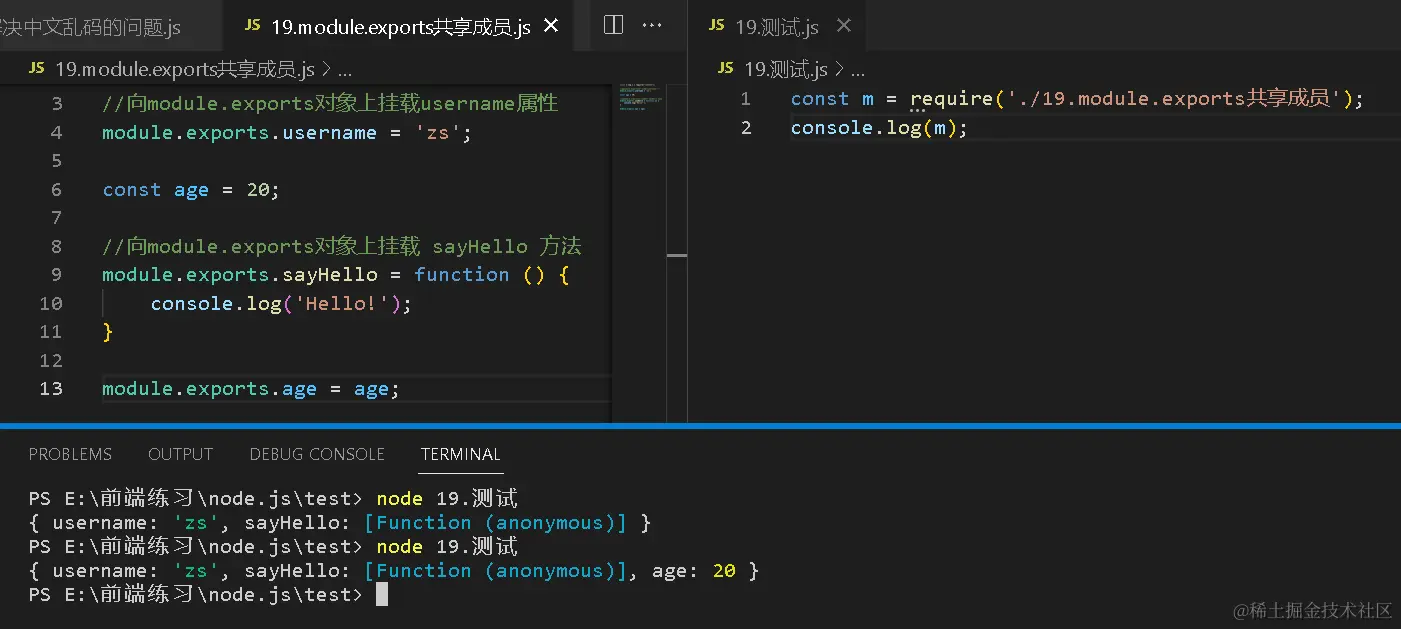Click the comment about sayHello 方法
Viewport: 1401px width, 629px height.
click(341, 246)
